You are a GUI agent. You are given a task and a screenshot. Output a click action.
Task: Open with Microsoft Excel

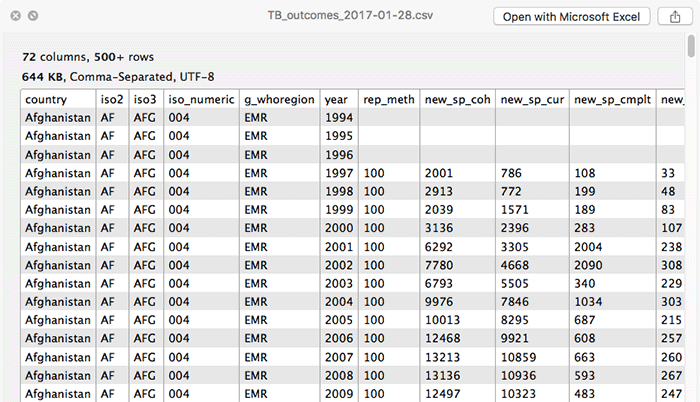(x=571, y=17)
